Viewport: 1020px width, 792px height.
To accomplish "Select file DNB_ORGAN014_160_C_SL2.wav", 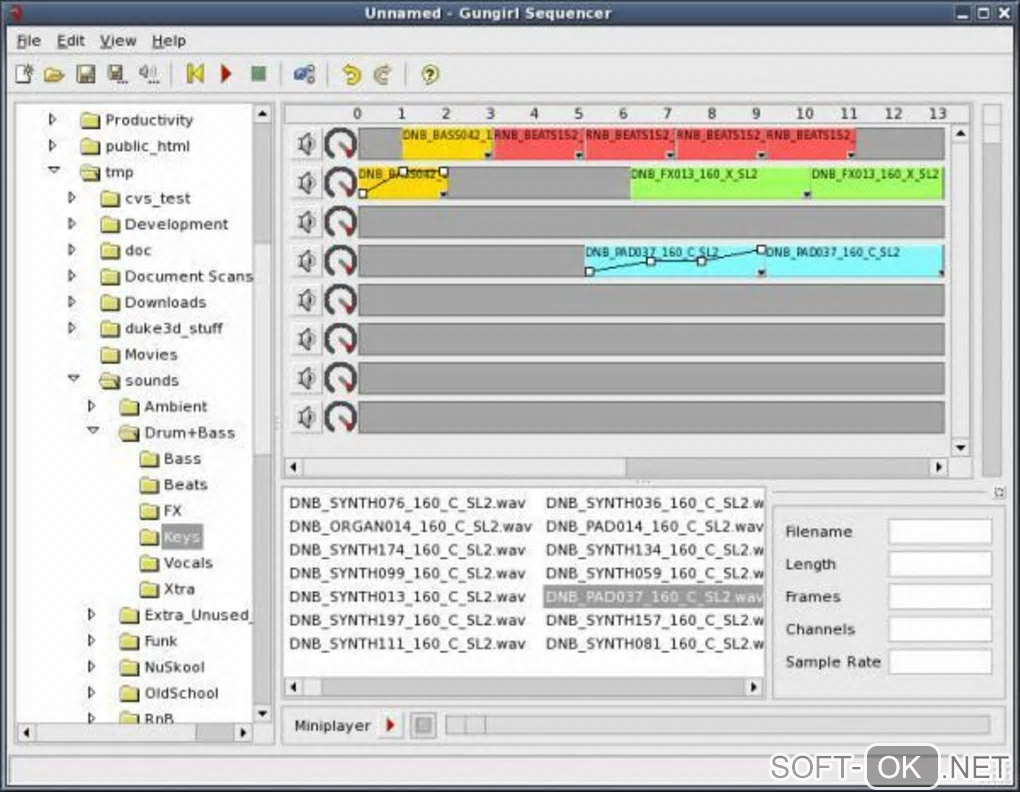I will pos(410,527).
